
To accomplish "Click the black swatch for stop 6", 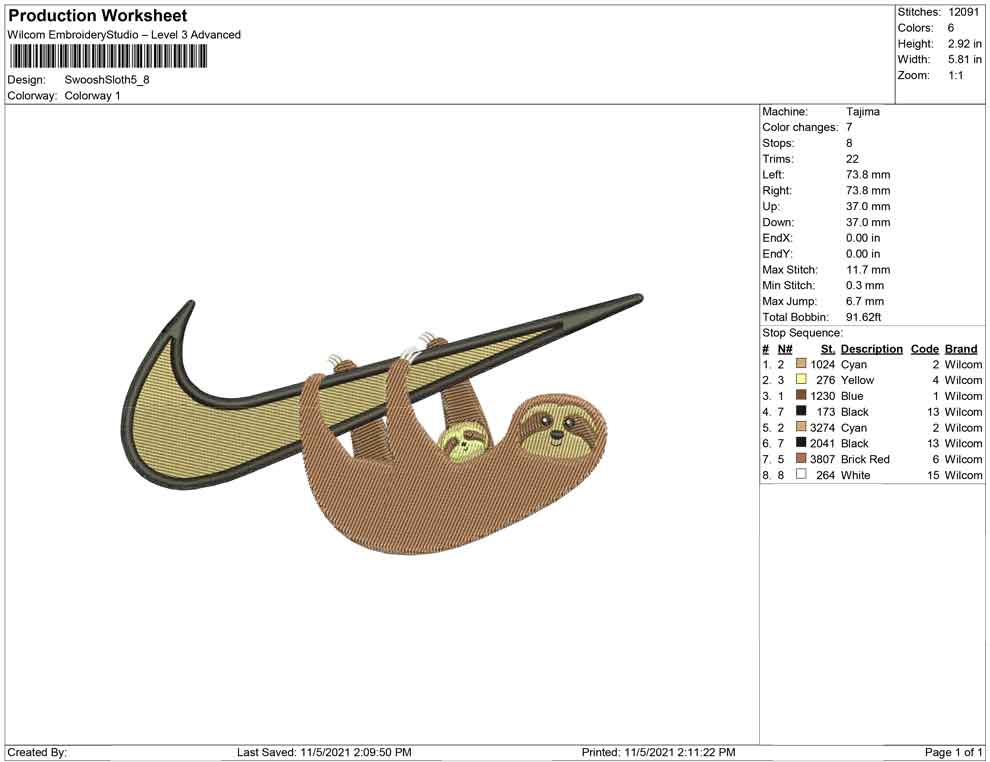I will [801, 443].
